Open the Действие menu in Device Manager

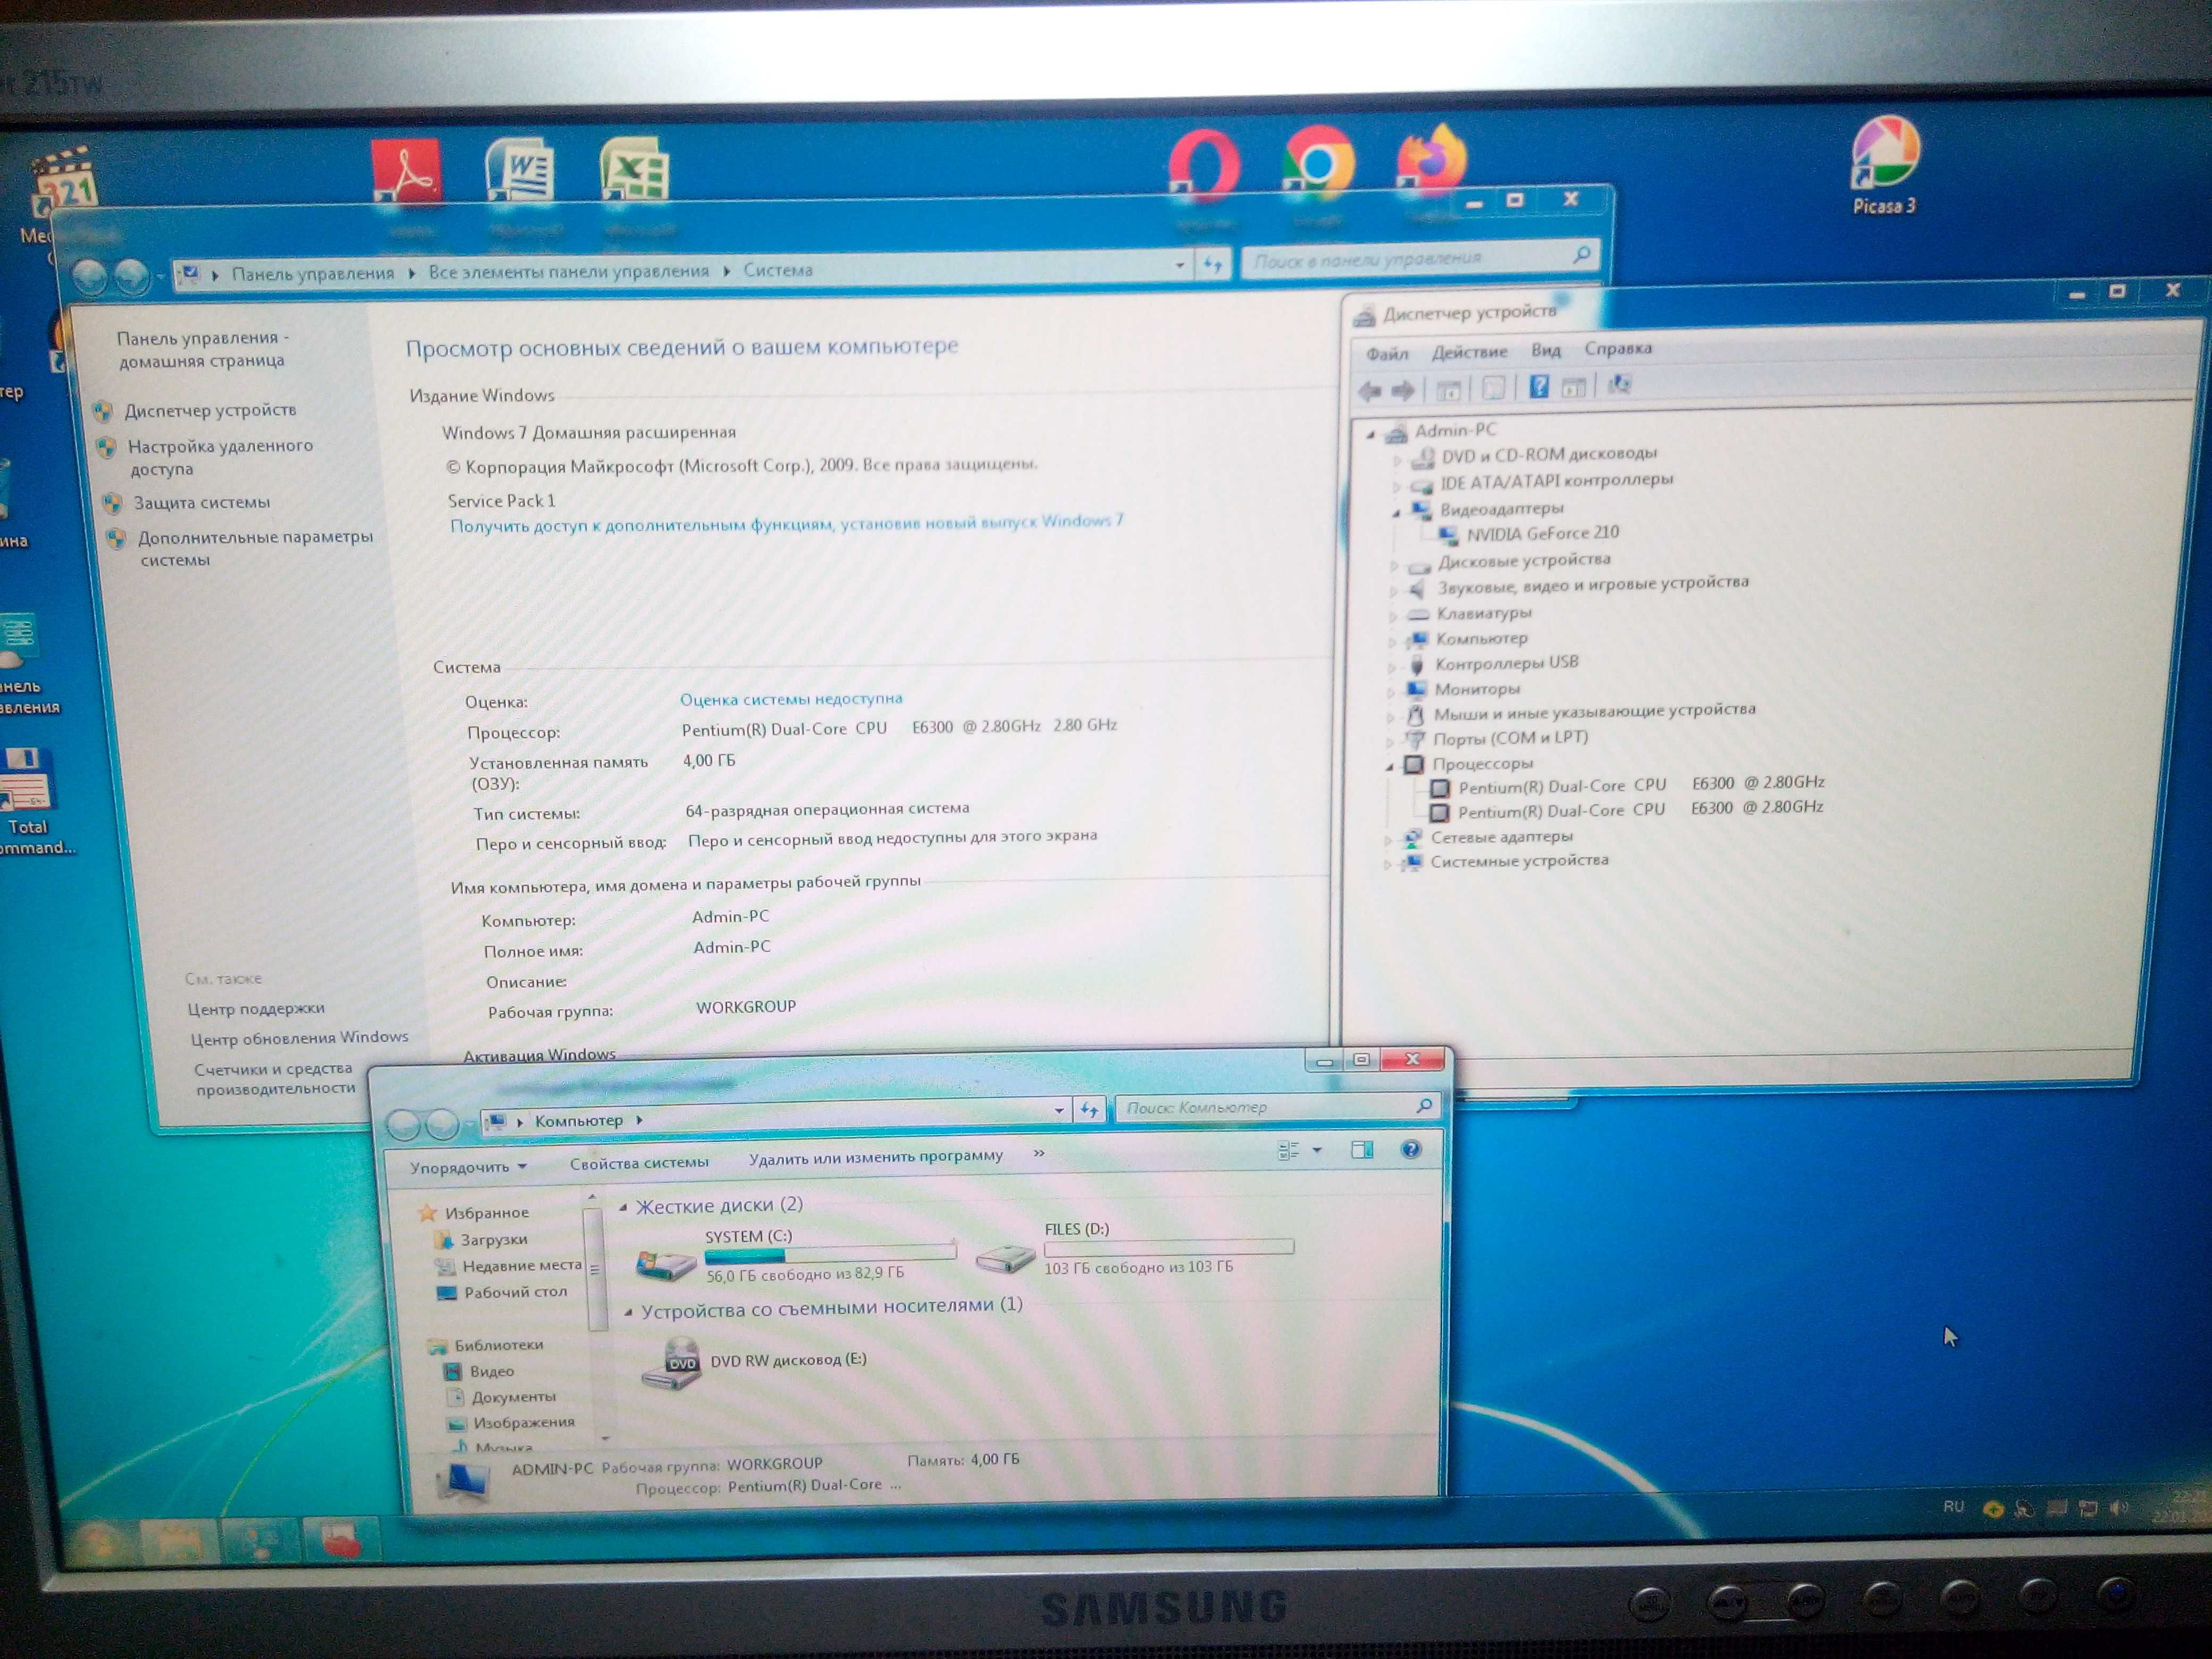pyautogui.click(x=1469, y=352)
